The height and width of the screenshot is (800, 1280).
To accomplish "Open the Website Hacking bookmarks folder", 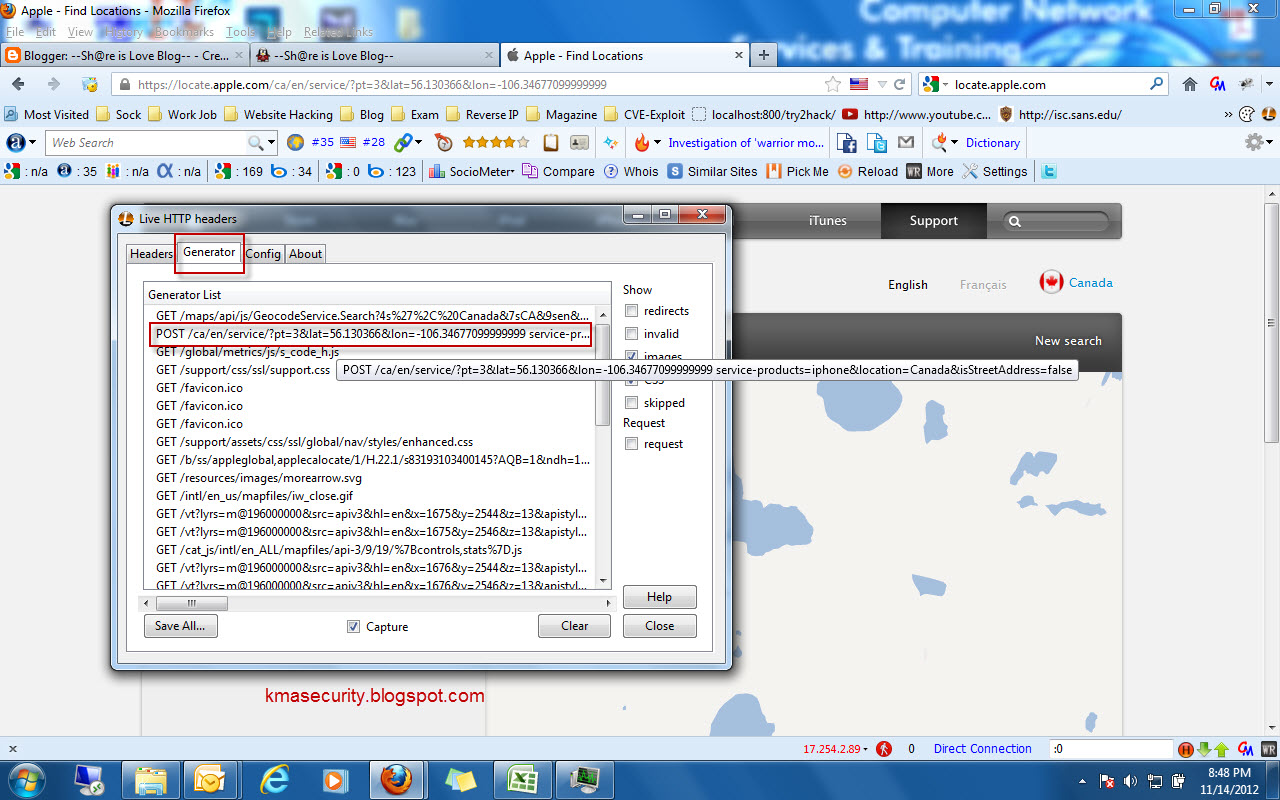I will coord(277,115).
